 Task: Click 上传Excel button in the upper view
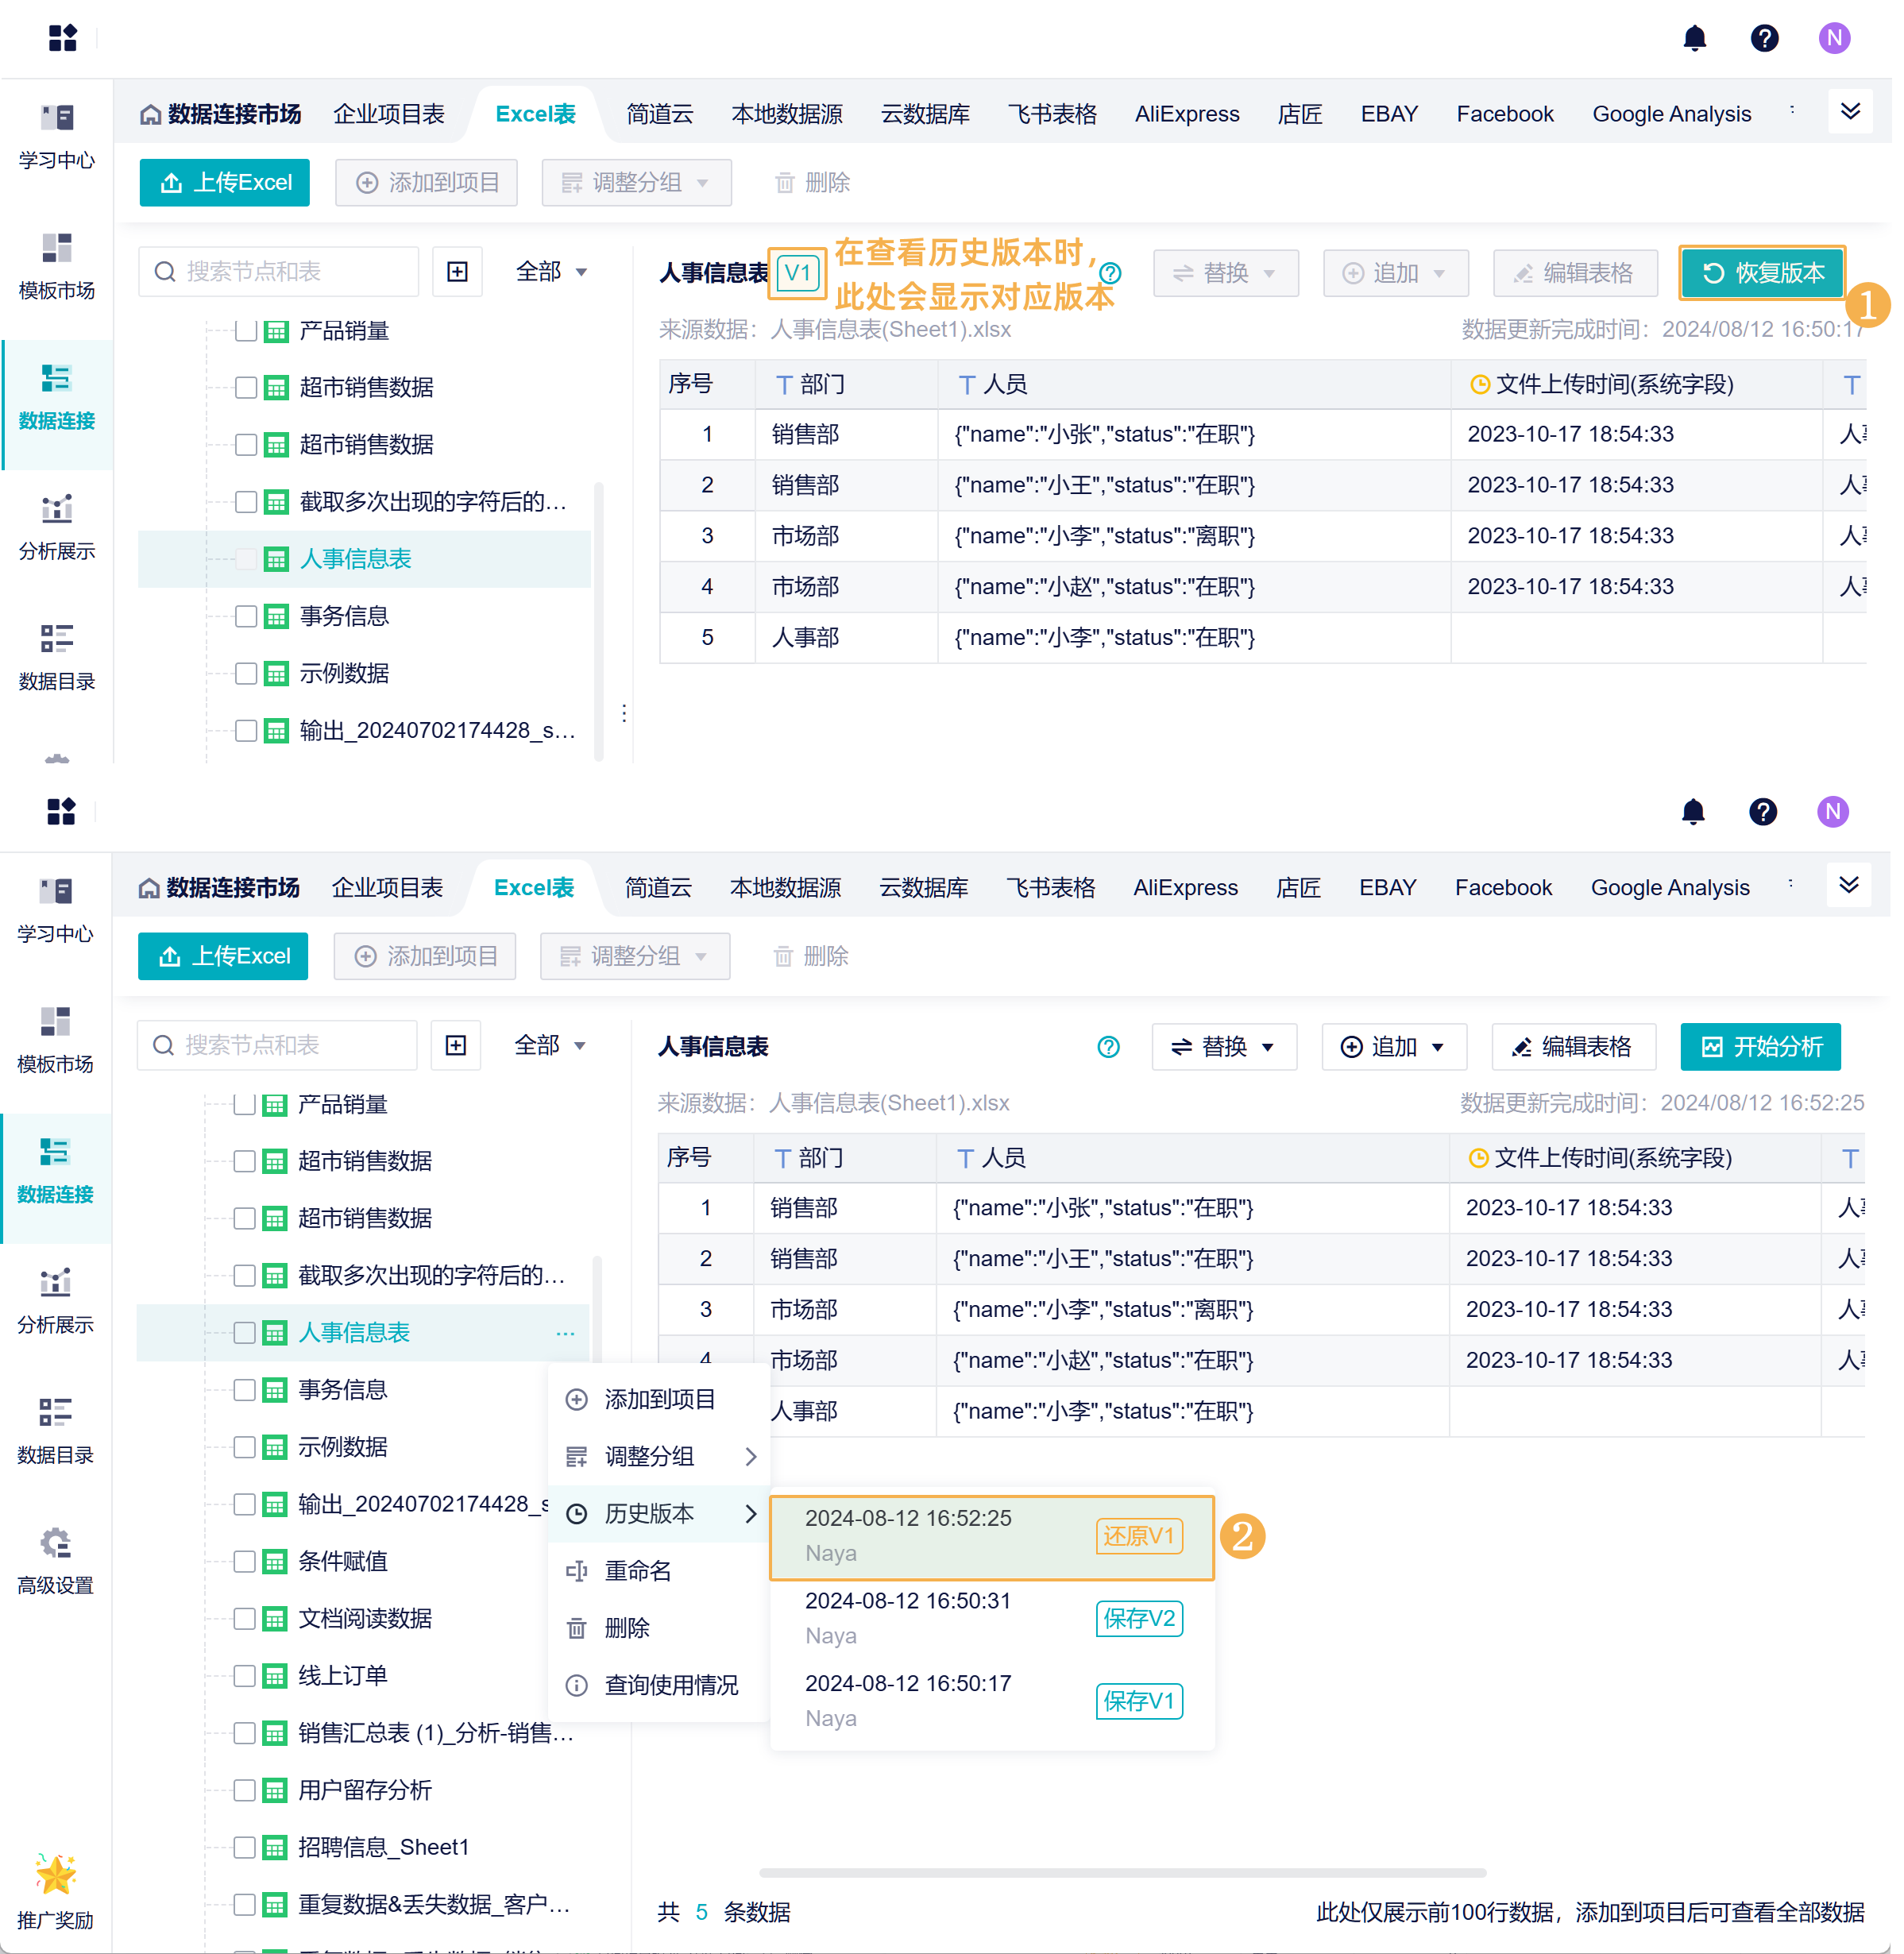[x=225, y=183]
